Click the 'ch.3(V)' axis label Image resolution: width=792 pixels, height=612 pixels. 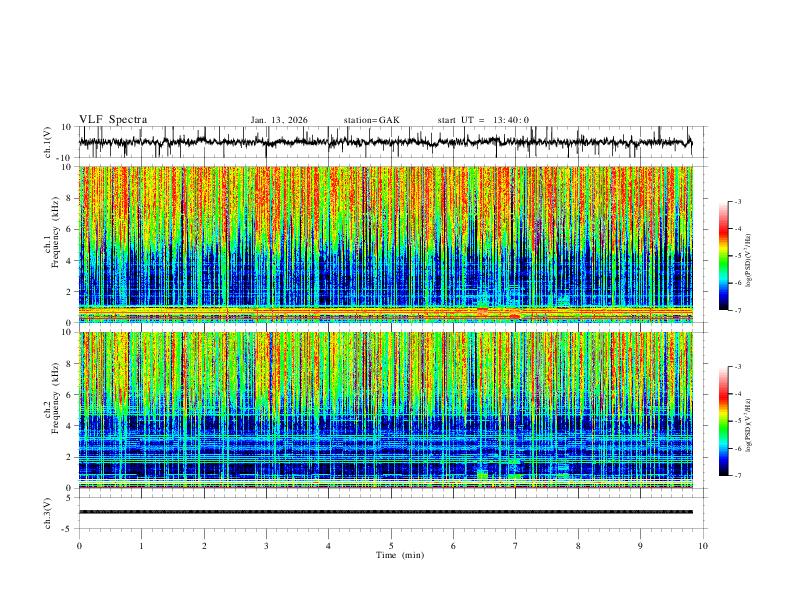[x=48, y=513]
